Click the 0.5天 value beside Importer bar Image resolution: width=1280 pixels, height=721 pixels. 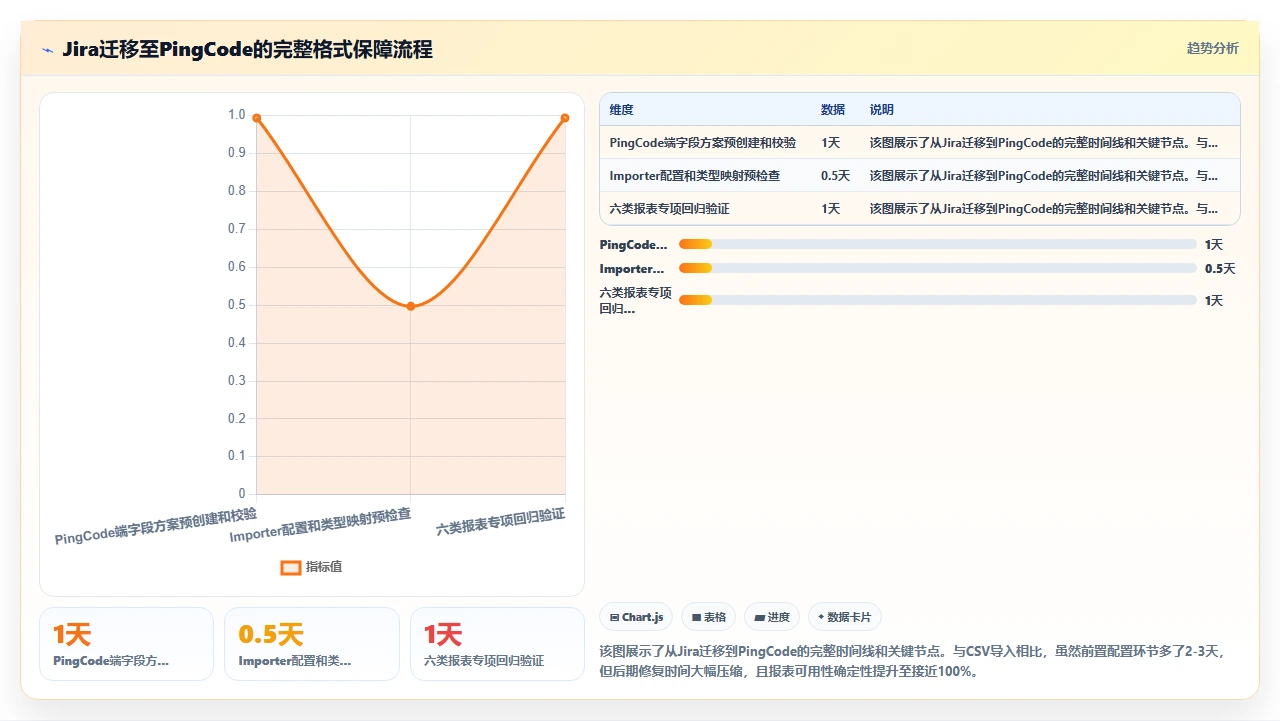(1220, 269)
